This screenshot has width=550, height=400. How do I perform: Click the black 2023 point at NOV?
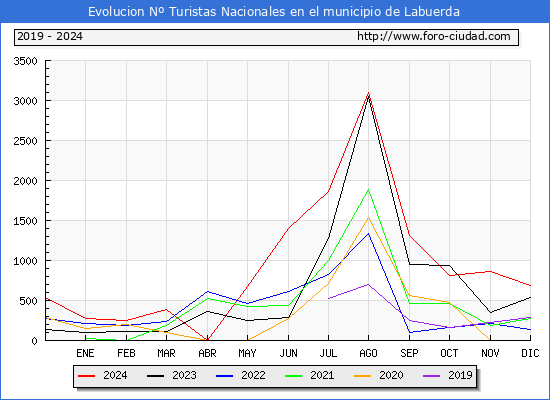pos(490,312)
